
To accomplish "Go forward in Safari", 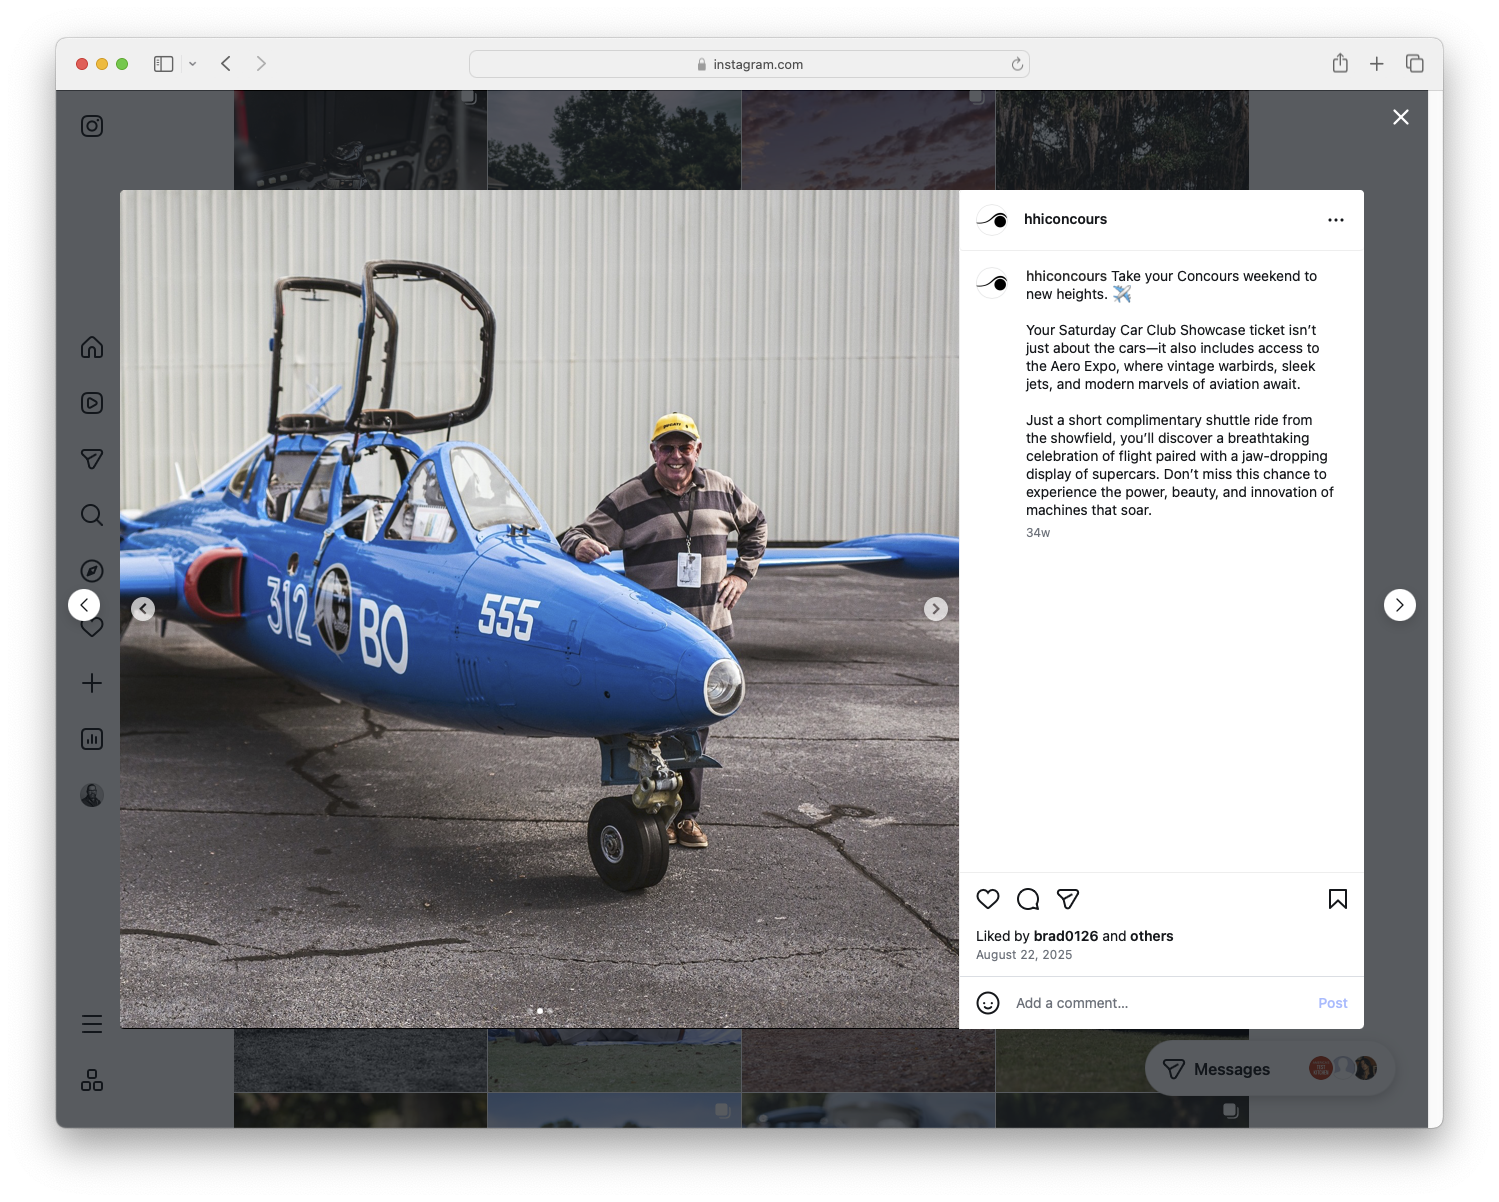I will pos(261,64).
